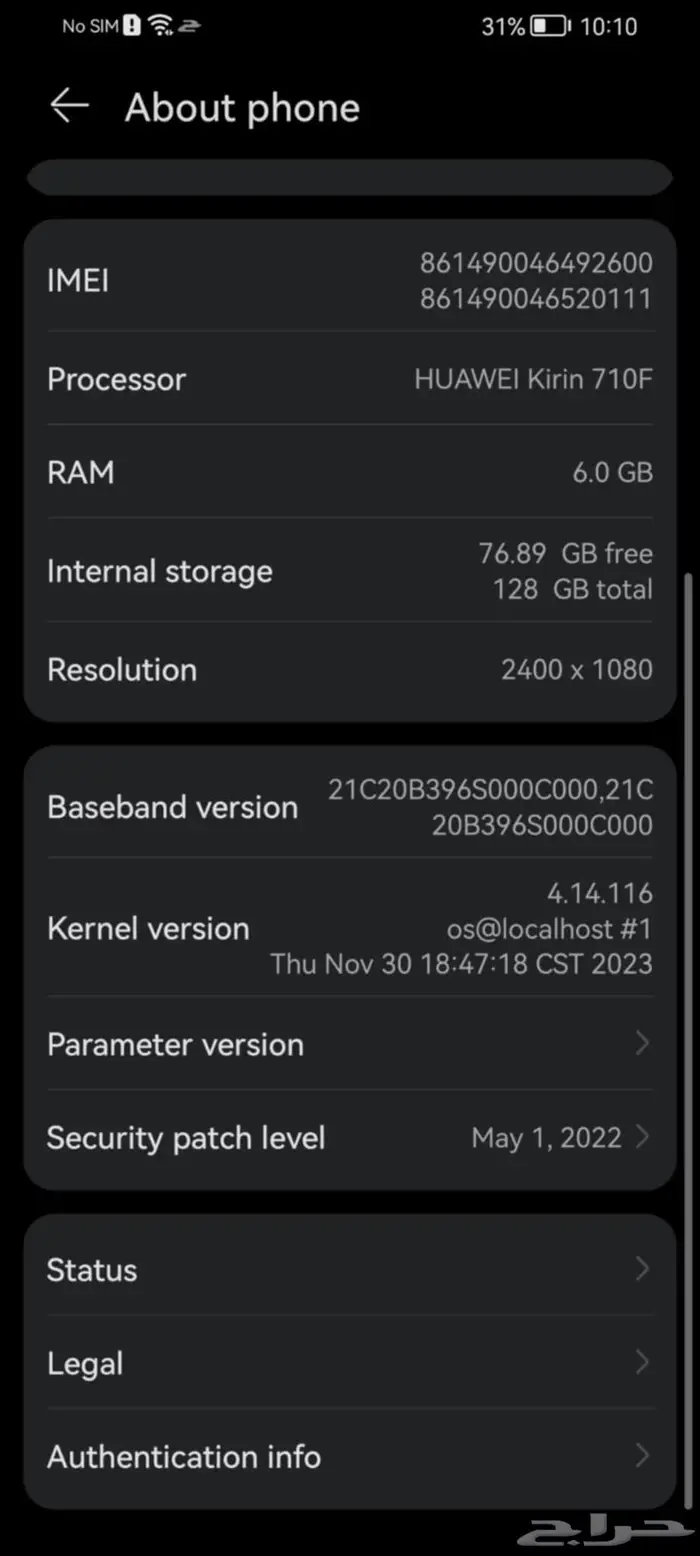This screenshot has height=1556, width=700.
Task: Select the Authentication info entry
Action: click(350, 1456)
